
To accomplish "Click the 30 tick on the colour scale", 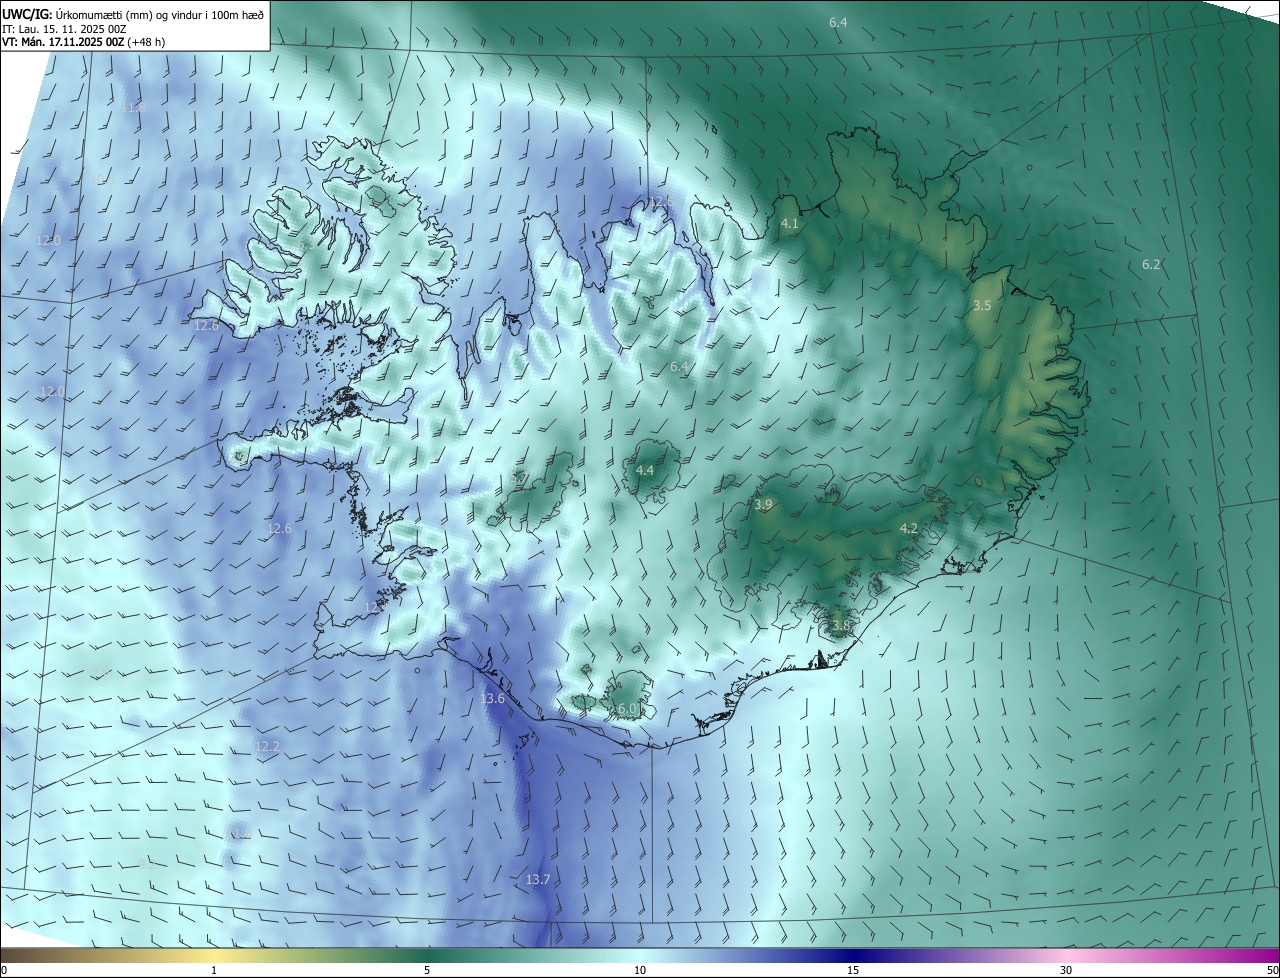I will click(1066, 970).
